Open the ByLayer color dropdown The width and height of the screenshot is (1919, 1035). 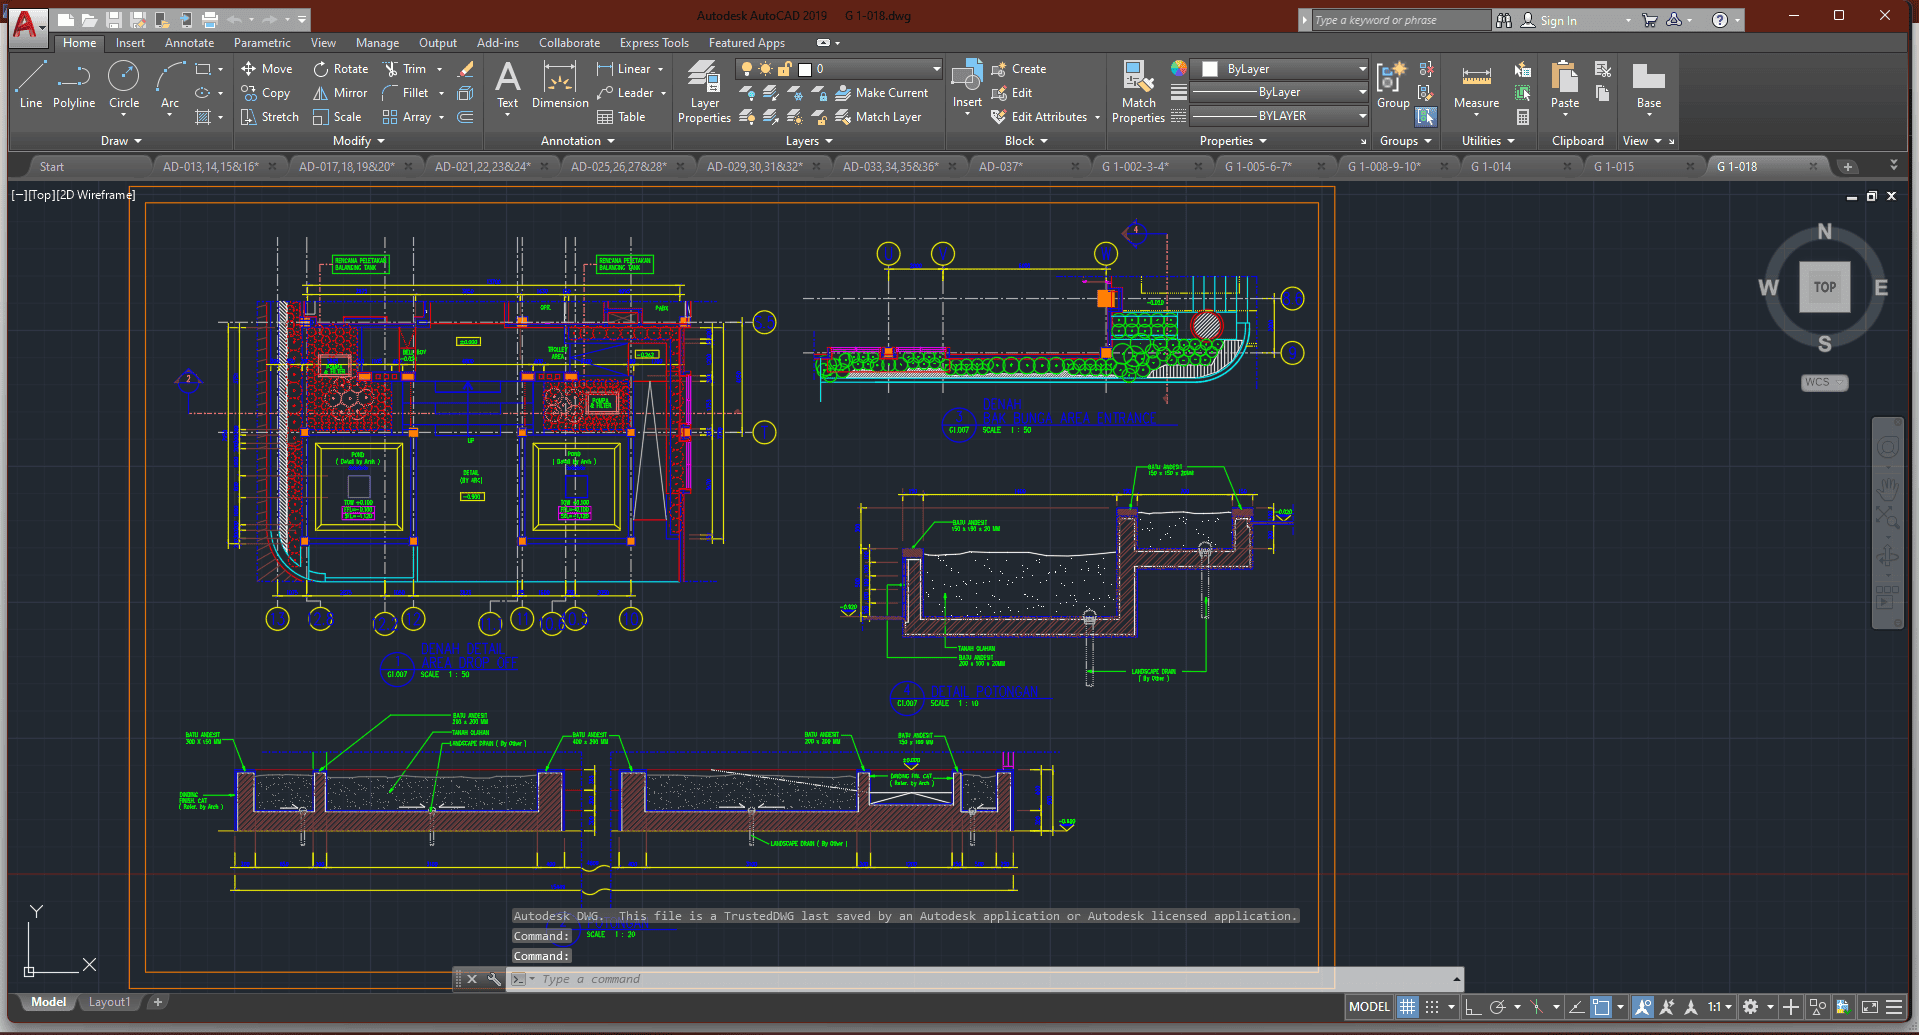point(1362,69)
